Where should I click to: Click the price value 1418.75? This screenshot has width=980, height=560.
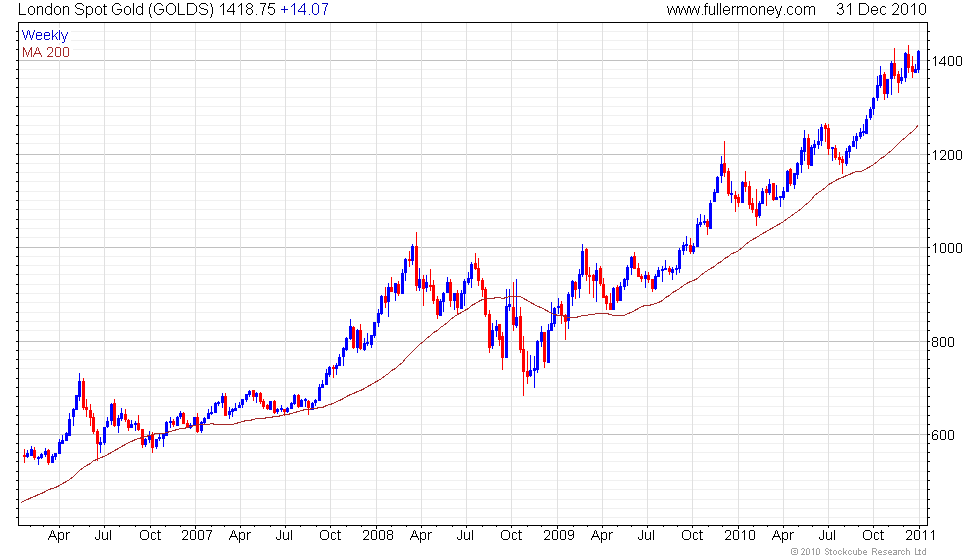click(x=247, y=9)
